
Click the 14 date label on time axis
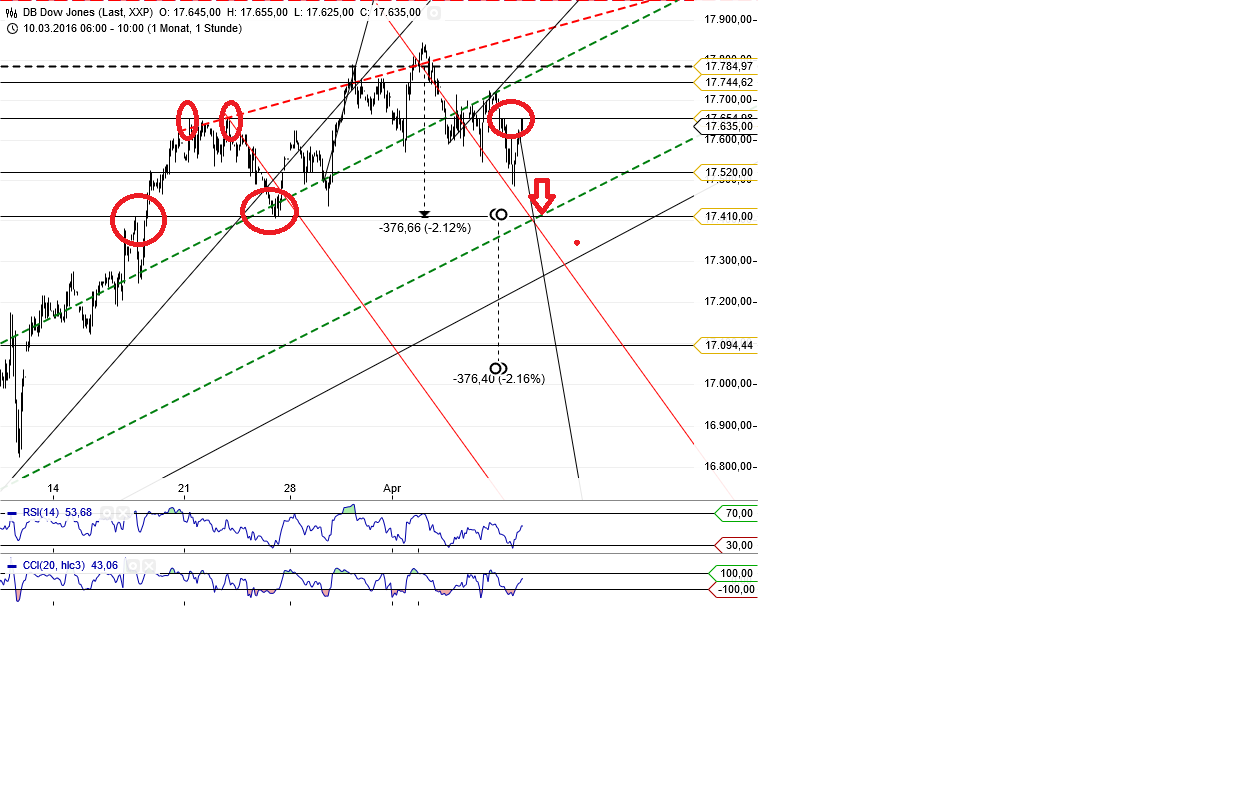[53, 489]
